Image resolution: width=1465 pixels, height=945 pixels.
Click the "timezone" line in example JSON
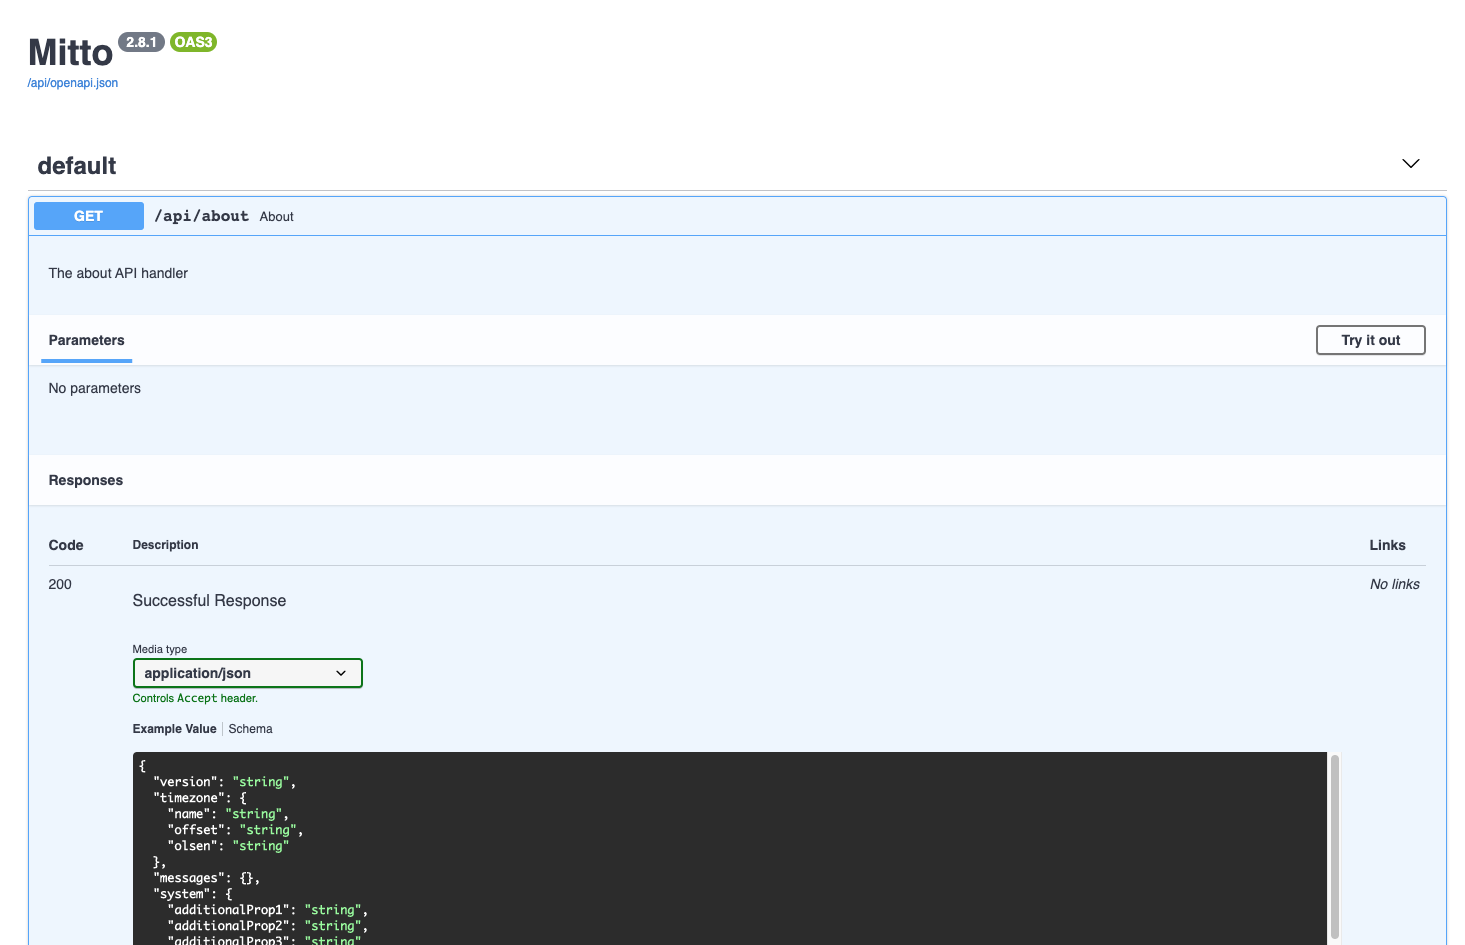pyautogui.click(x=200, y=798)
